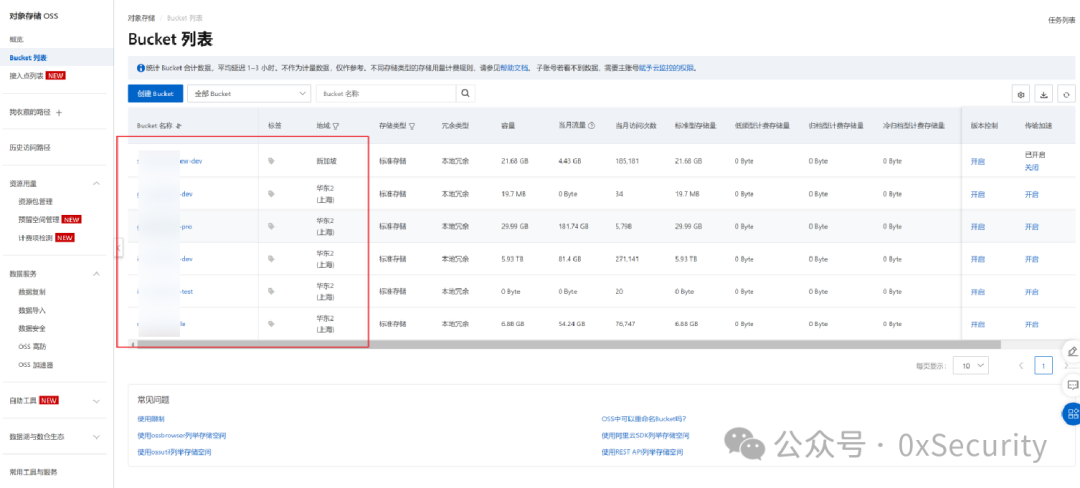Collapse the 资源用量 sidebar section

coord(96,183)
